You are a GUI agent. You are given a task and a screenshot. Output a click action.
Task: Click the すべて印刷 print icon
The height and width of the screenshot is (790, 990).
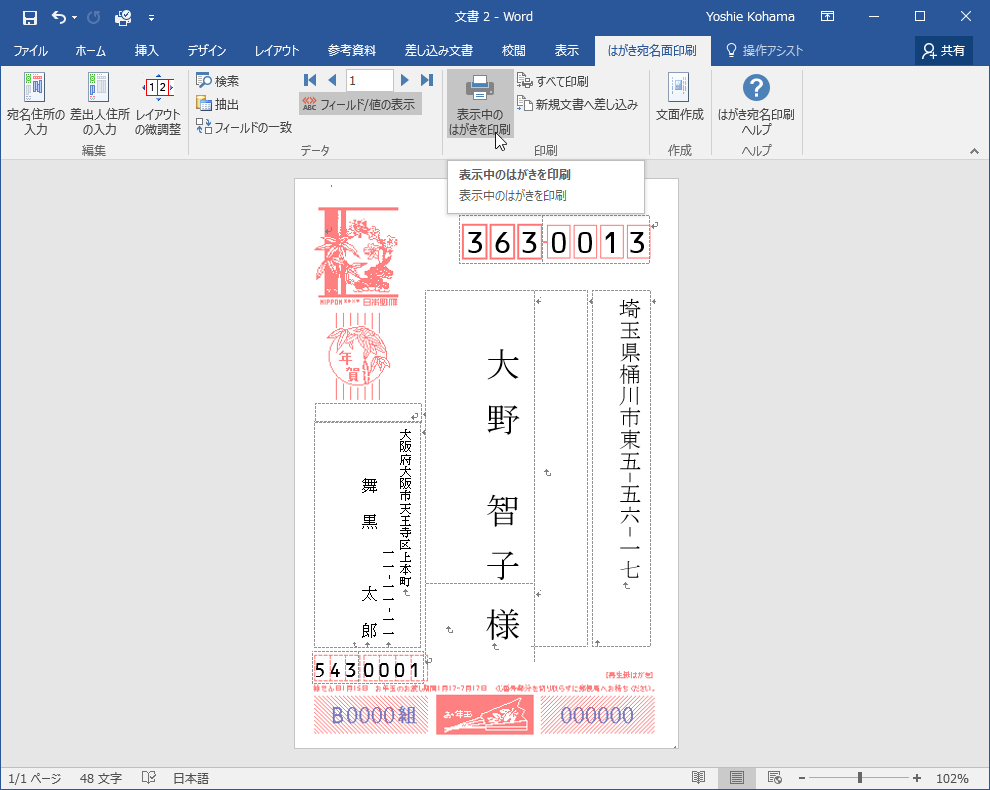pyautogui.click(x=548, y=80)
